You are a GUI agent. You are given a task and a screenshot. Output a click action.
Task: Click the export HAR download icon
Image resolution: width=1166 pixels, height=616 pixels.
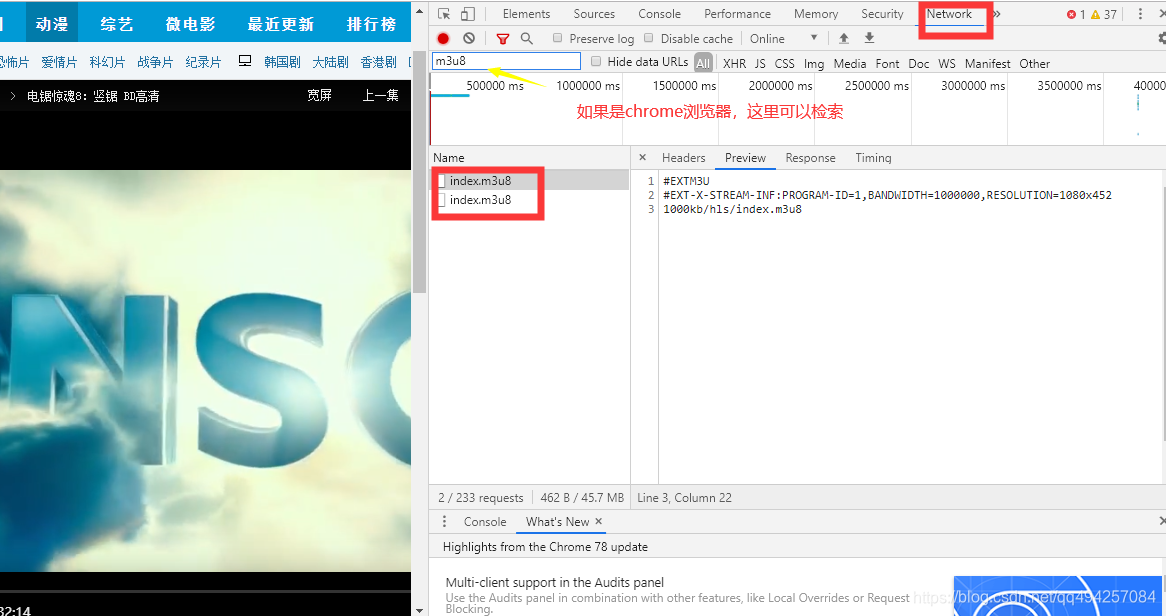click(x=868, y=38)
